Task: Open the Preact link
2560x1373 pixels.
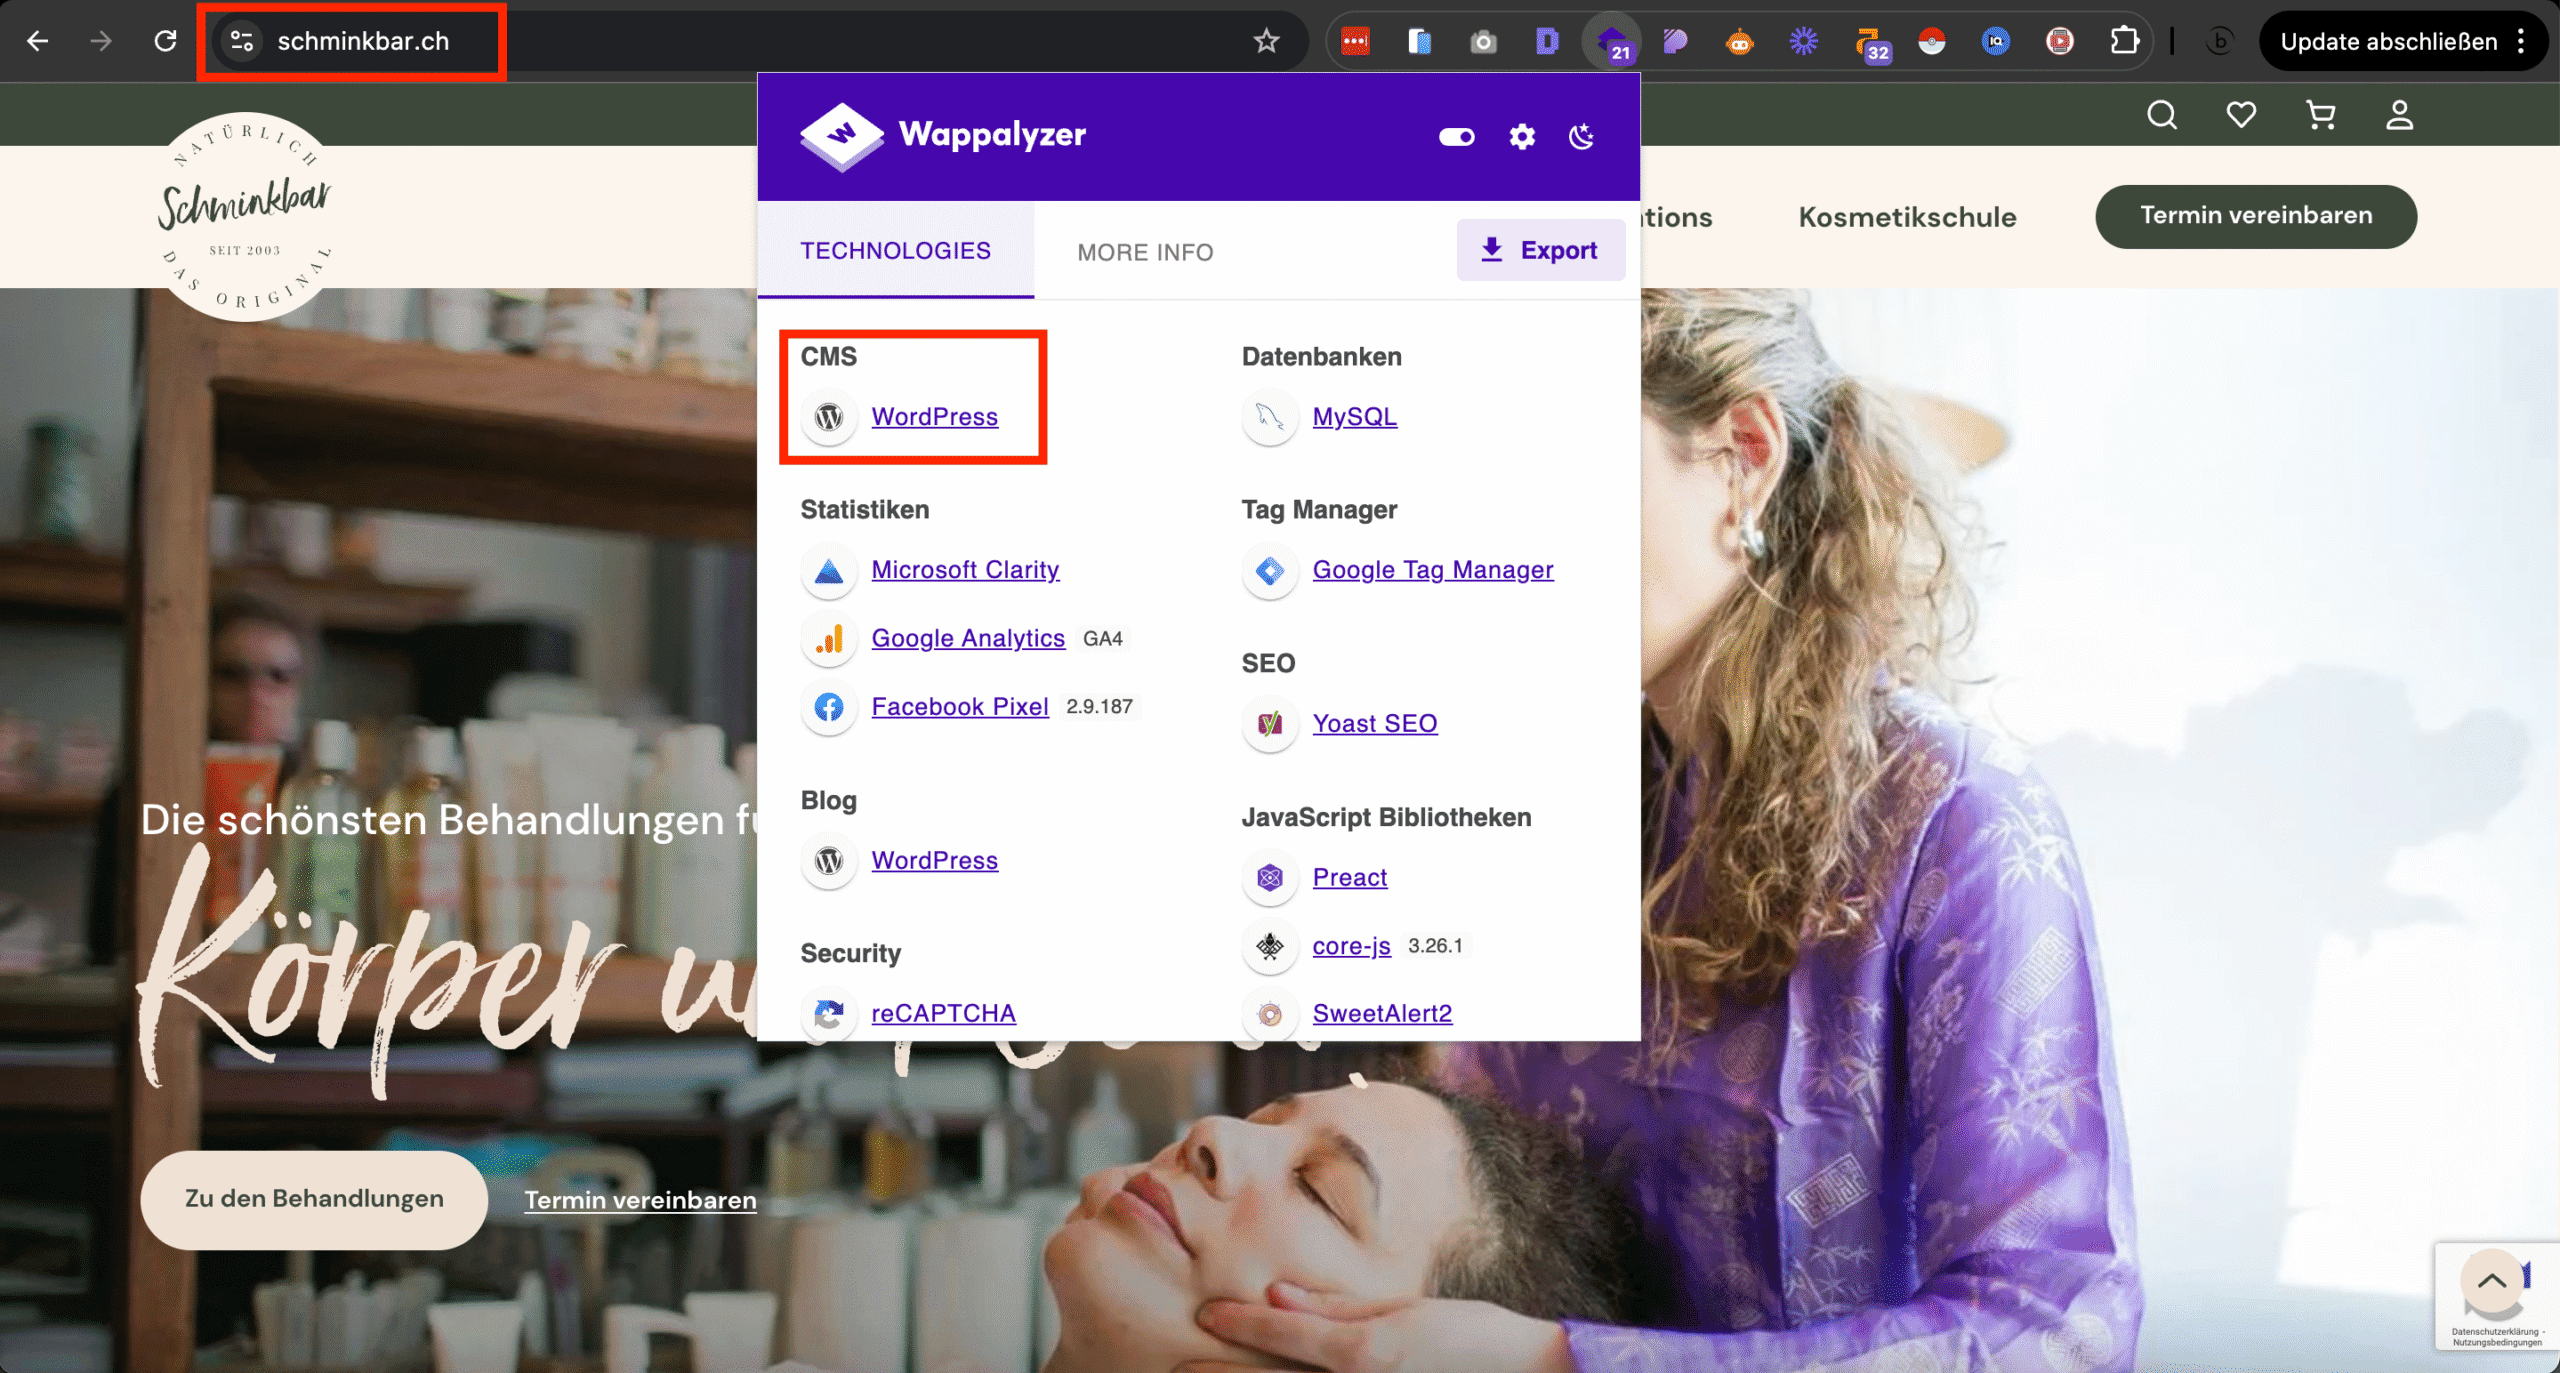Action: (x=1349, y=877)
